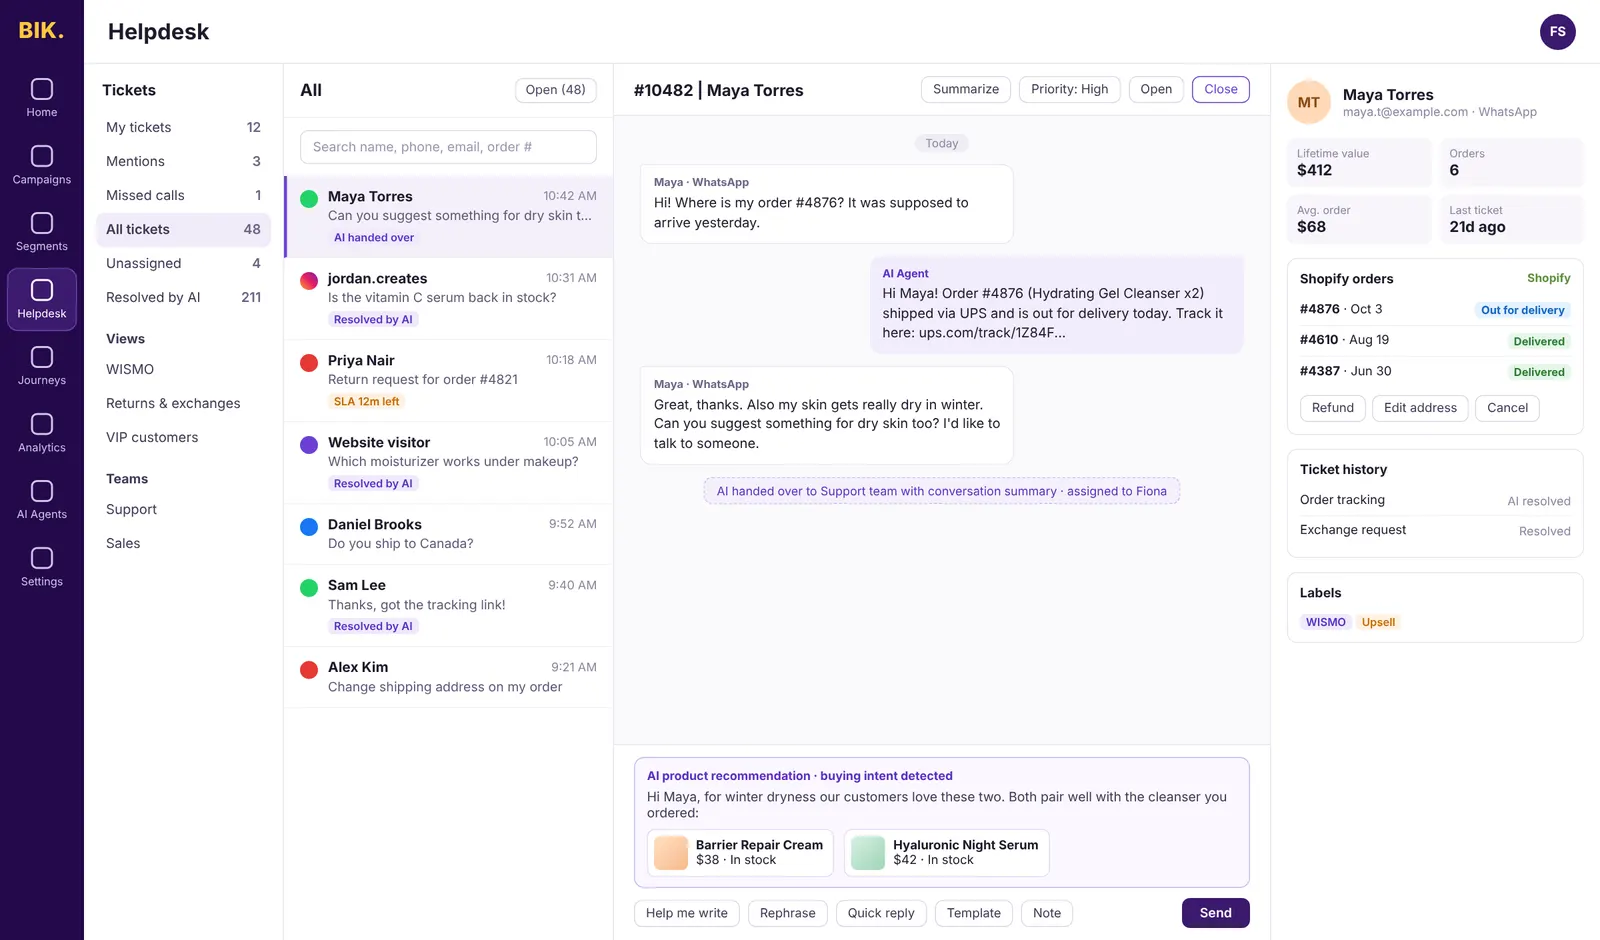The width and height of the screenshot is (1600, 940).
Task: Open Priya Nair's return request ticket
Action: click(449, 381)
